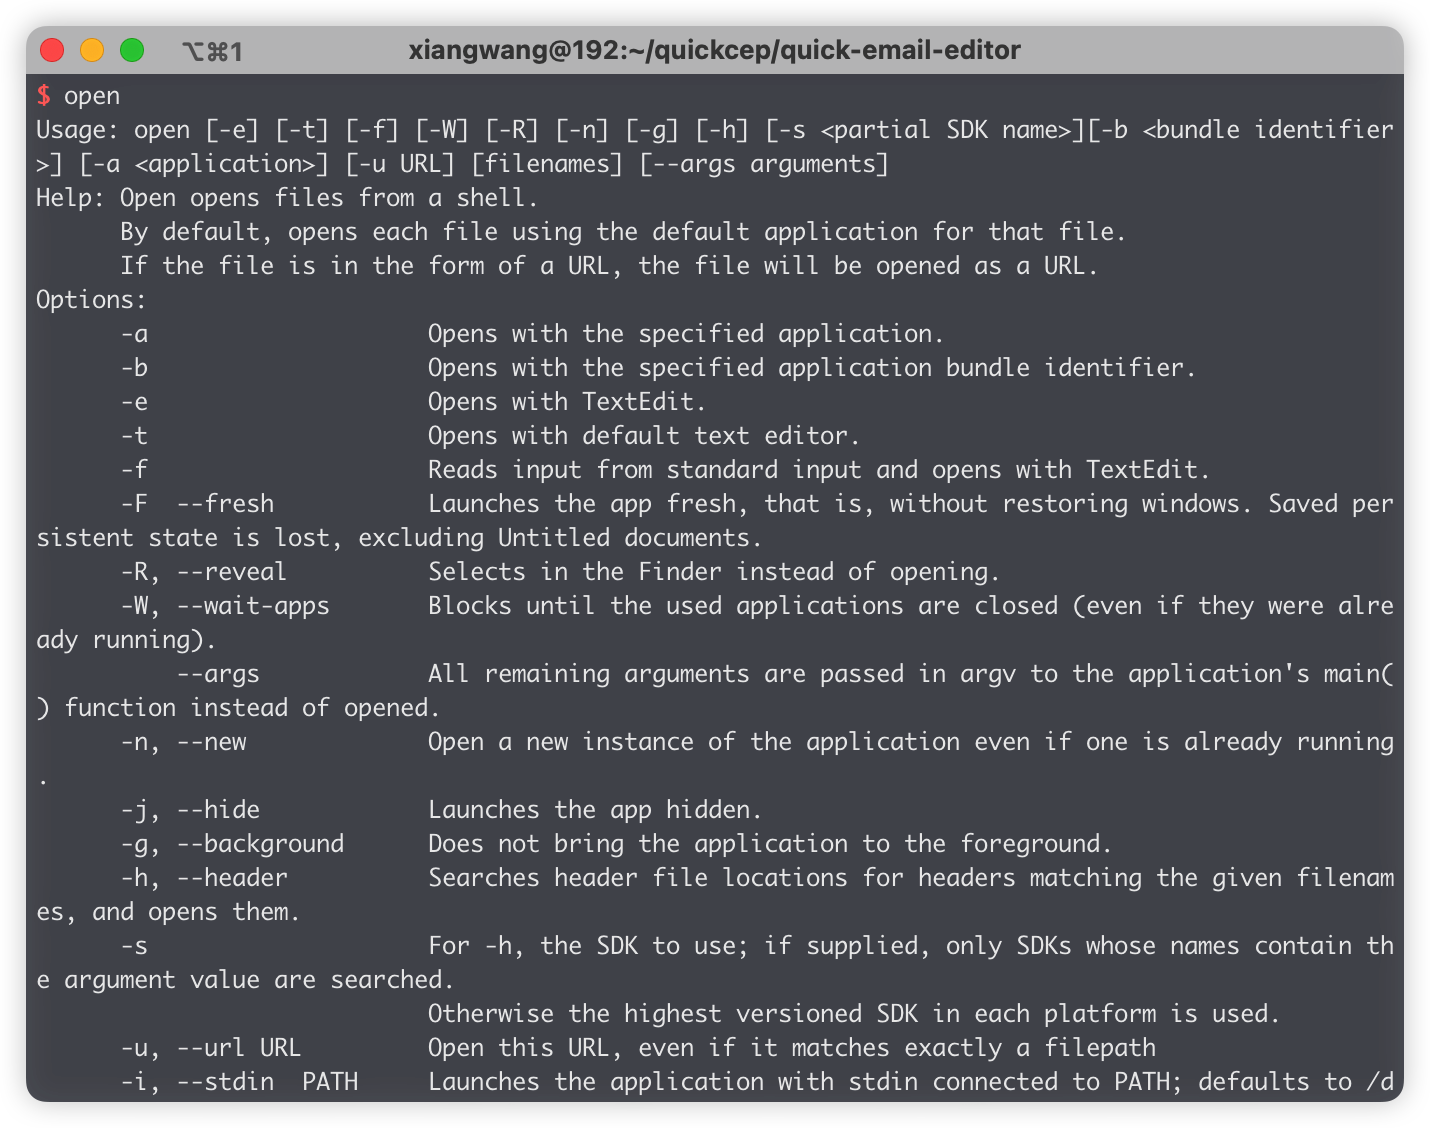This screenshot has height=1128, width=1430.
Task: Click the '-j, --hide' option
Action: 190,810
